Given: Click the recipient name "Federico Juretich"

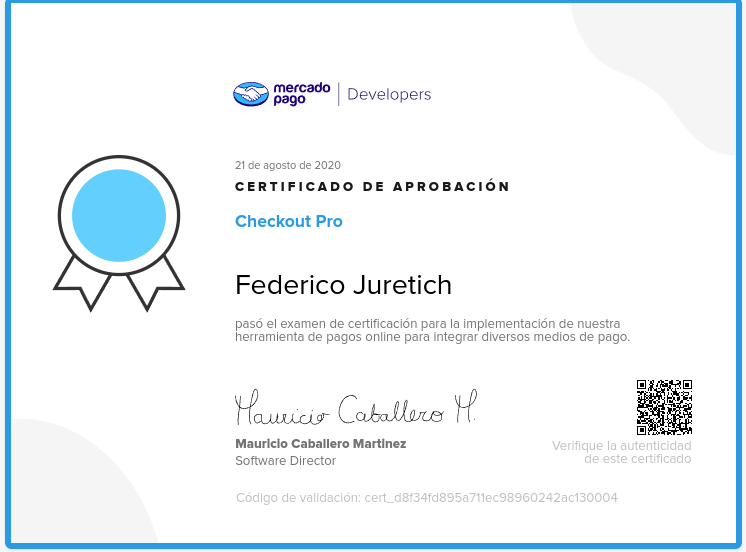Looking at the screenshot, I should tap(344, 285).
